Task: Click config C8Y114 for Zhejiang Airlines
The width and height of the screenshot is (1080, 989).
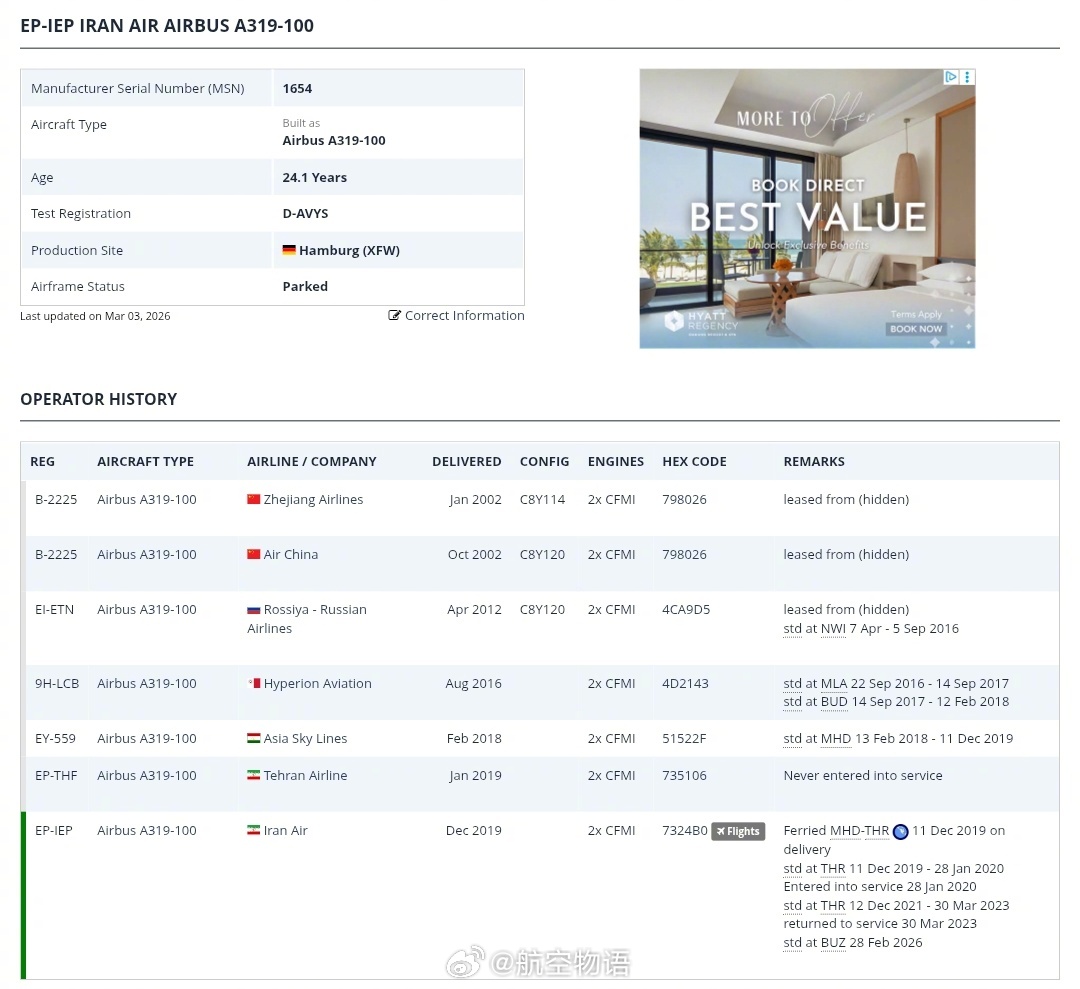Action: tap(542, 499)
